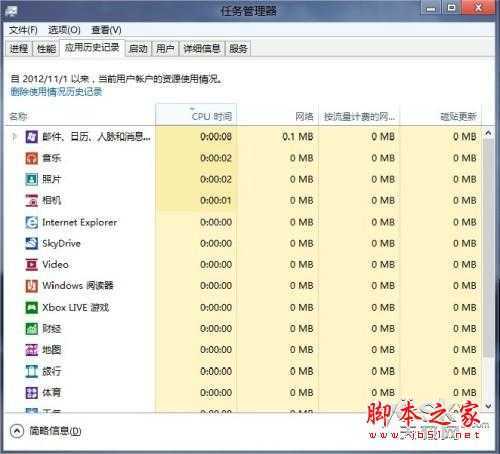The image size is (500, 454).
Task: Click the 体育 (Sports) app icon
Action: [x=32, y=393]
